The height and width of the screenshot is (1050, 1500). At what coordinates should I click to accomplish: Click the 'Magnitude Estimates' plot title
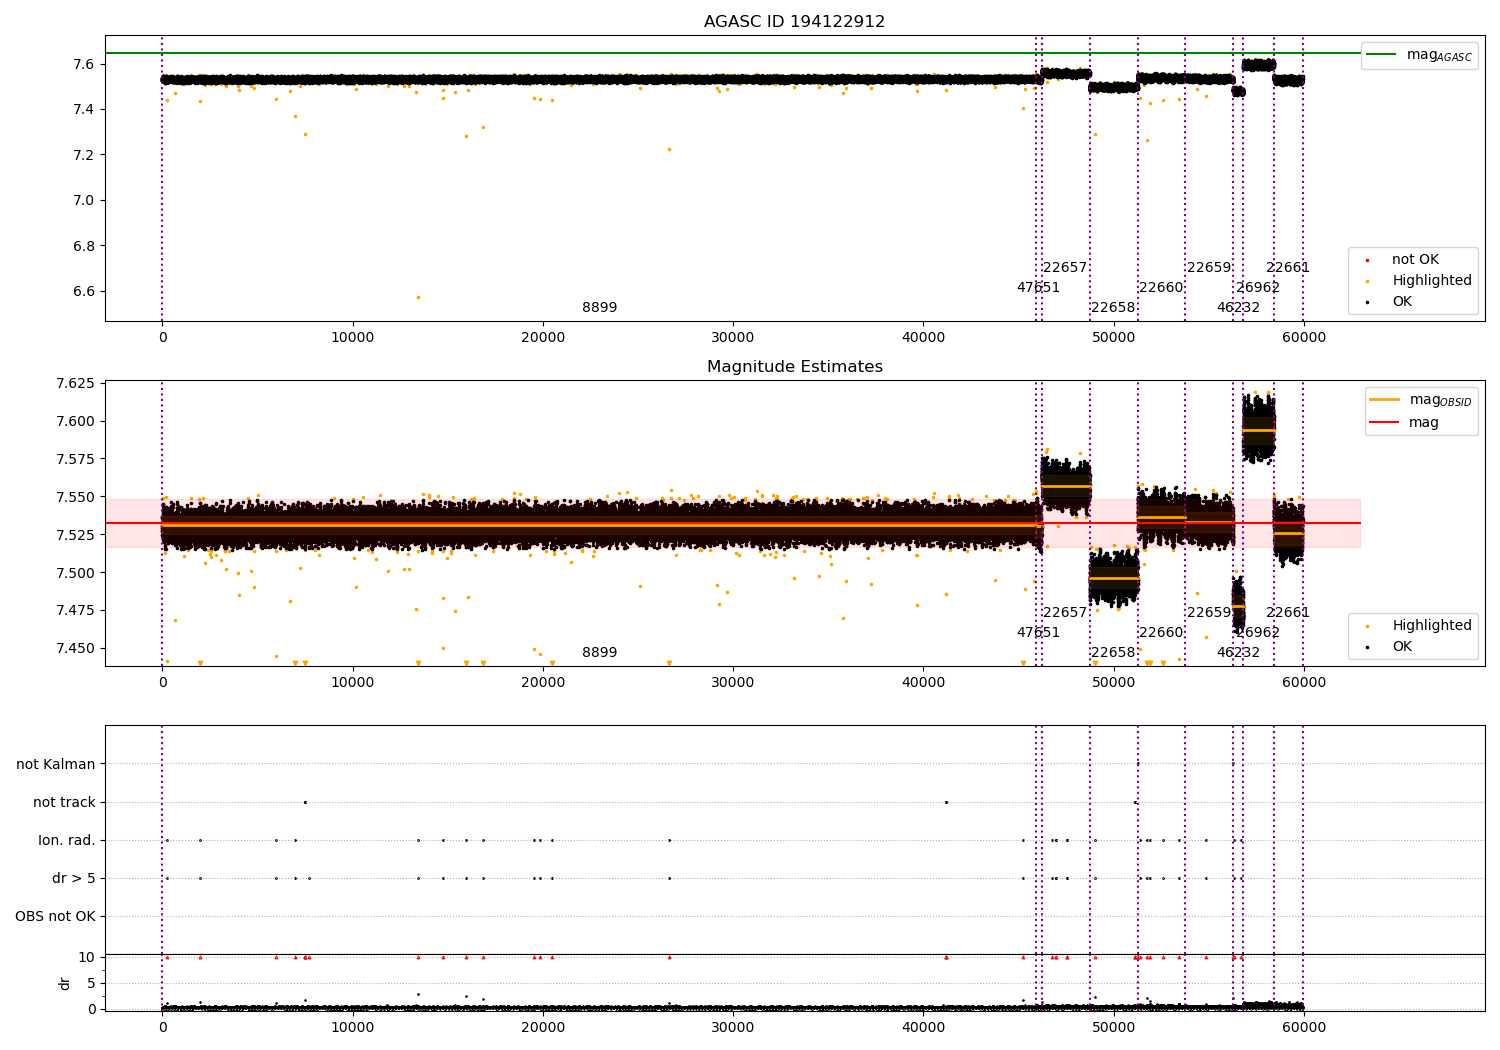pyautogui.click(x=794, y=367)
